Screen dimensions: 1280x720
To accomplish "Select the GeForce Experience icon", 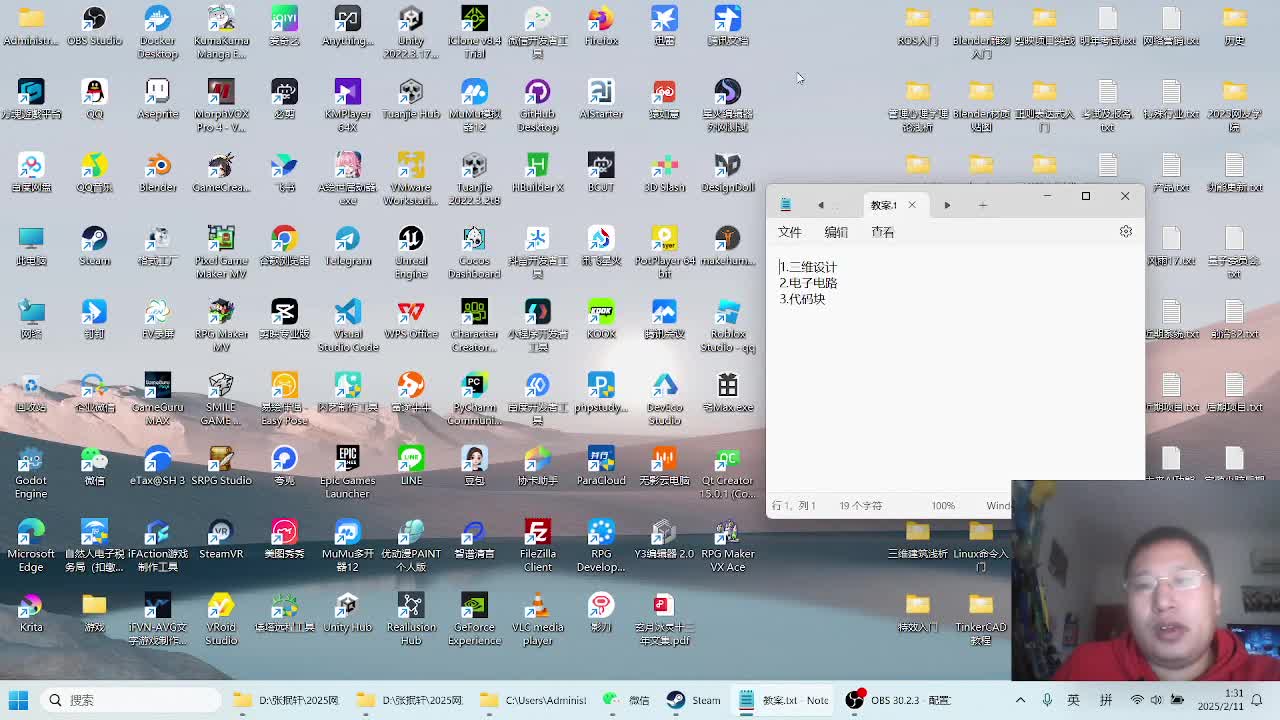I will (474, 619).
